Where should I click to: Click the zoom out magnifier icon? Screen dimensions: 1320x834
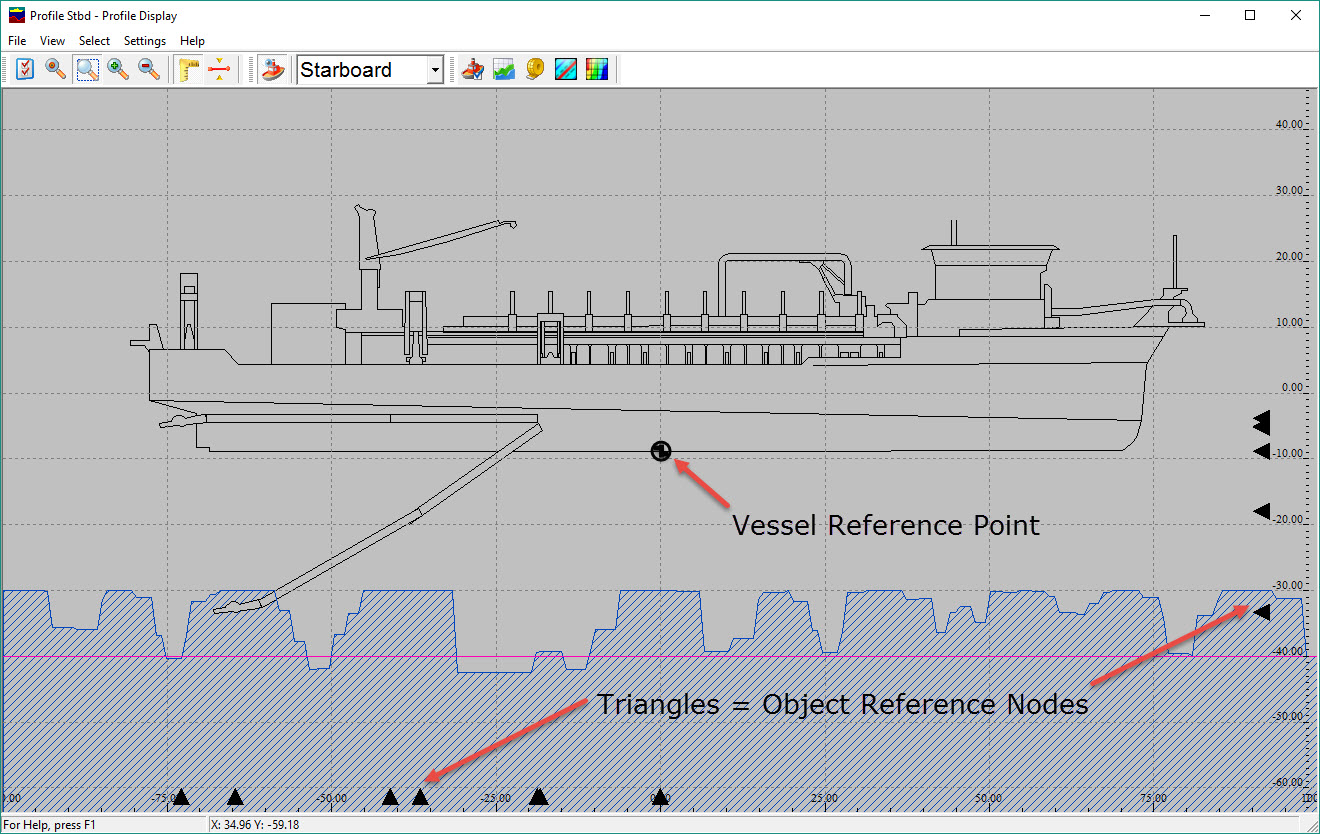(x=149, y=69)
